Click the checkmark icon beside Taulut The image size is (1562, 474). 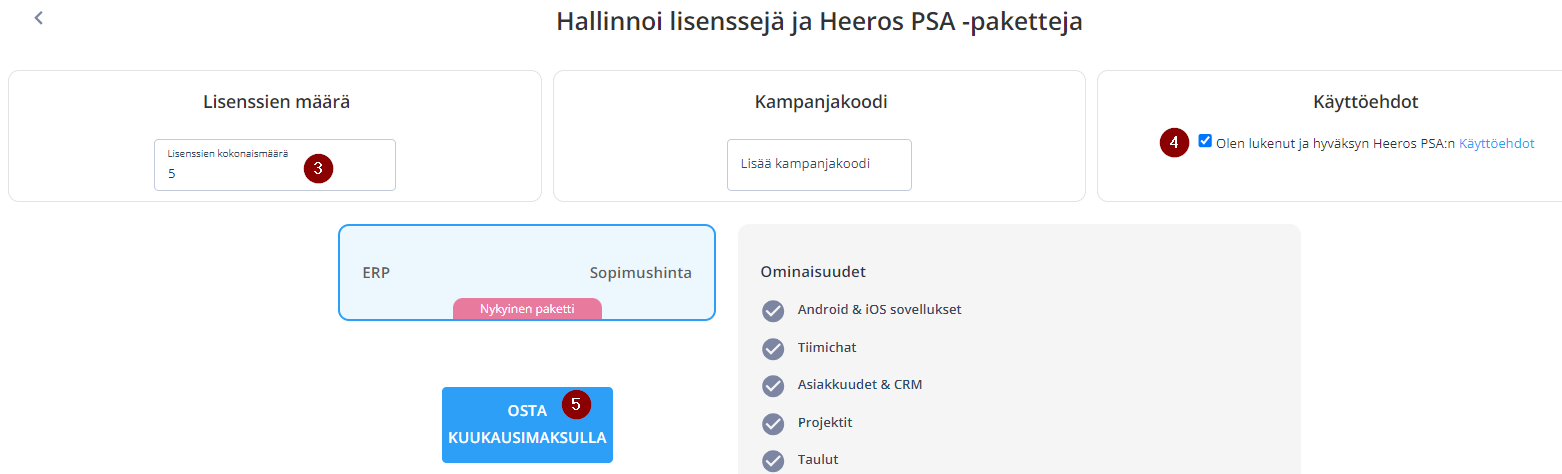[773, 460]
